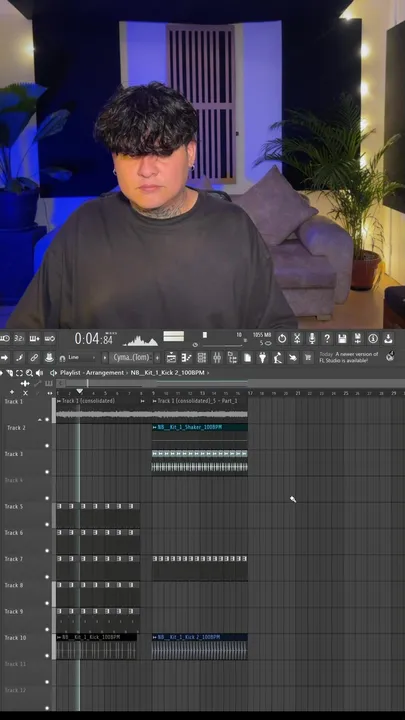Click the microphone recording icon
The width and height of the screenshot is (405, 720).
[312, 338]
